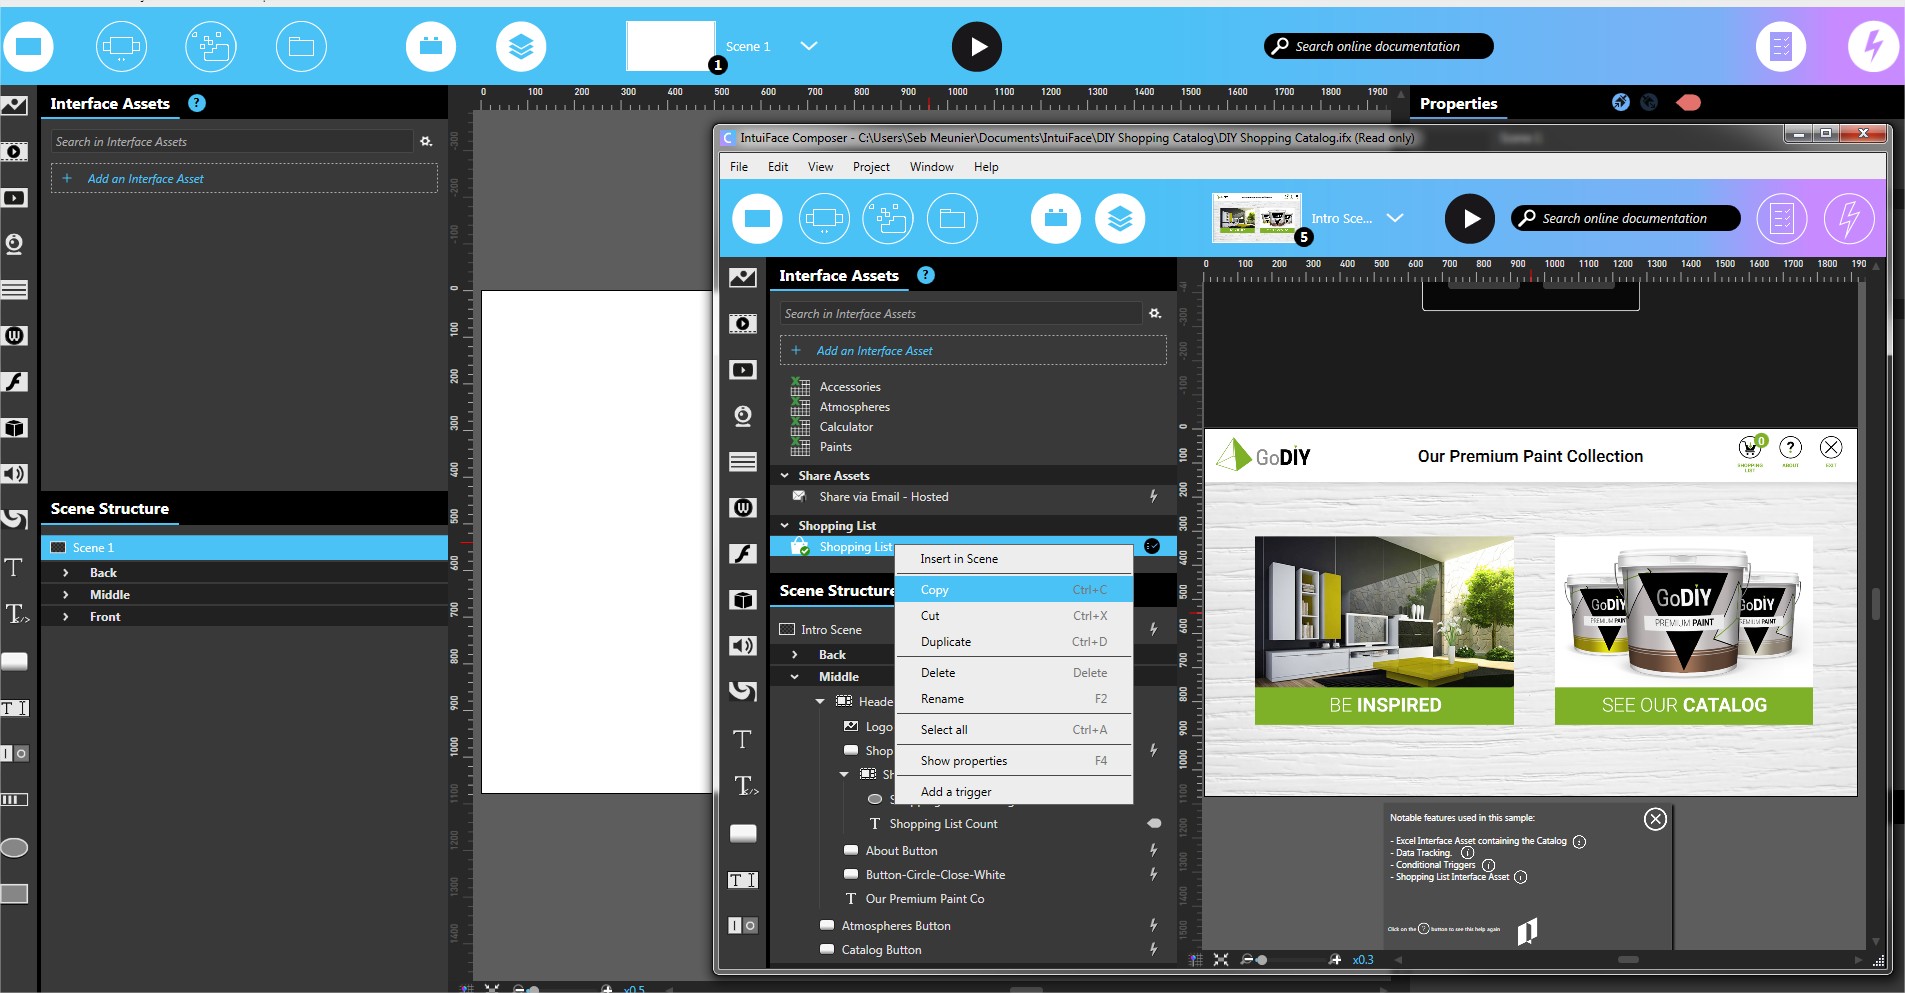
Task: Click the shopping cart icon in scene header
Action: pyautogui.click(x=1750, y=448)
